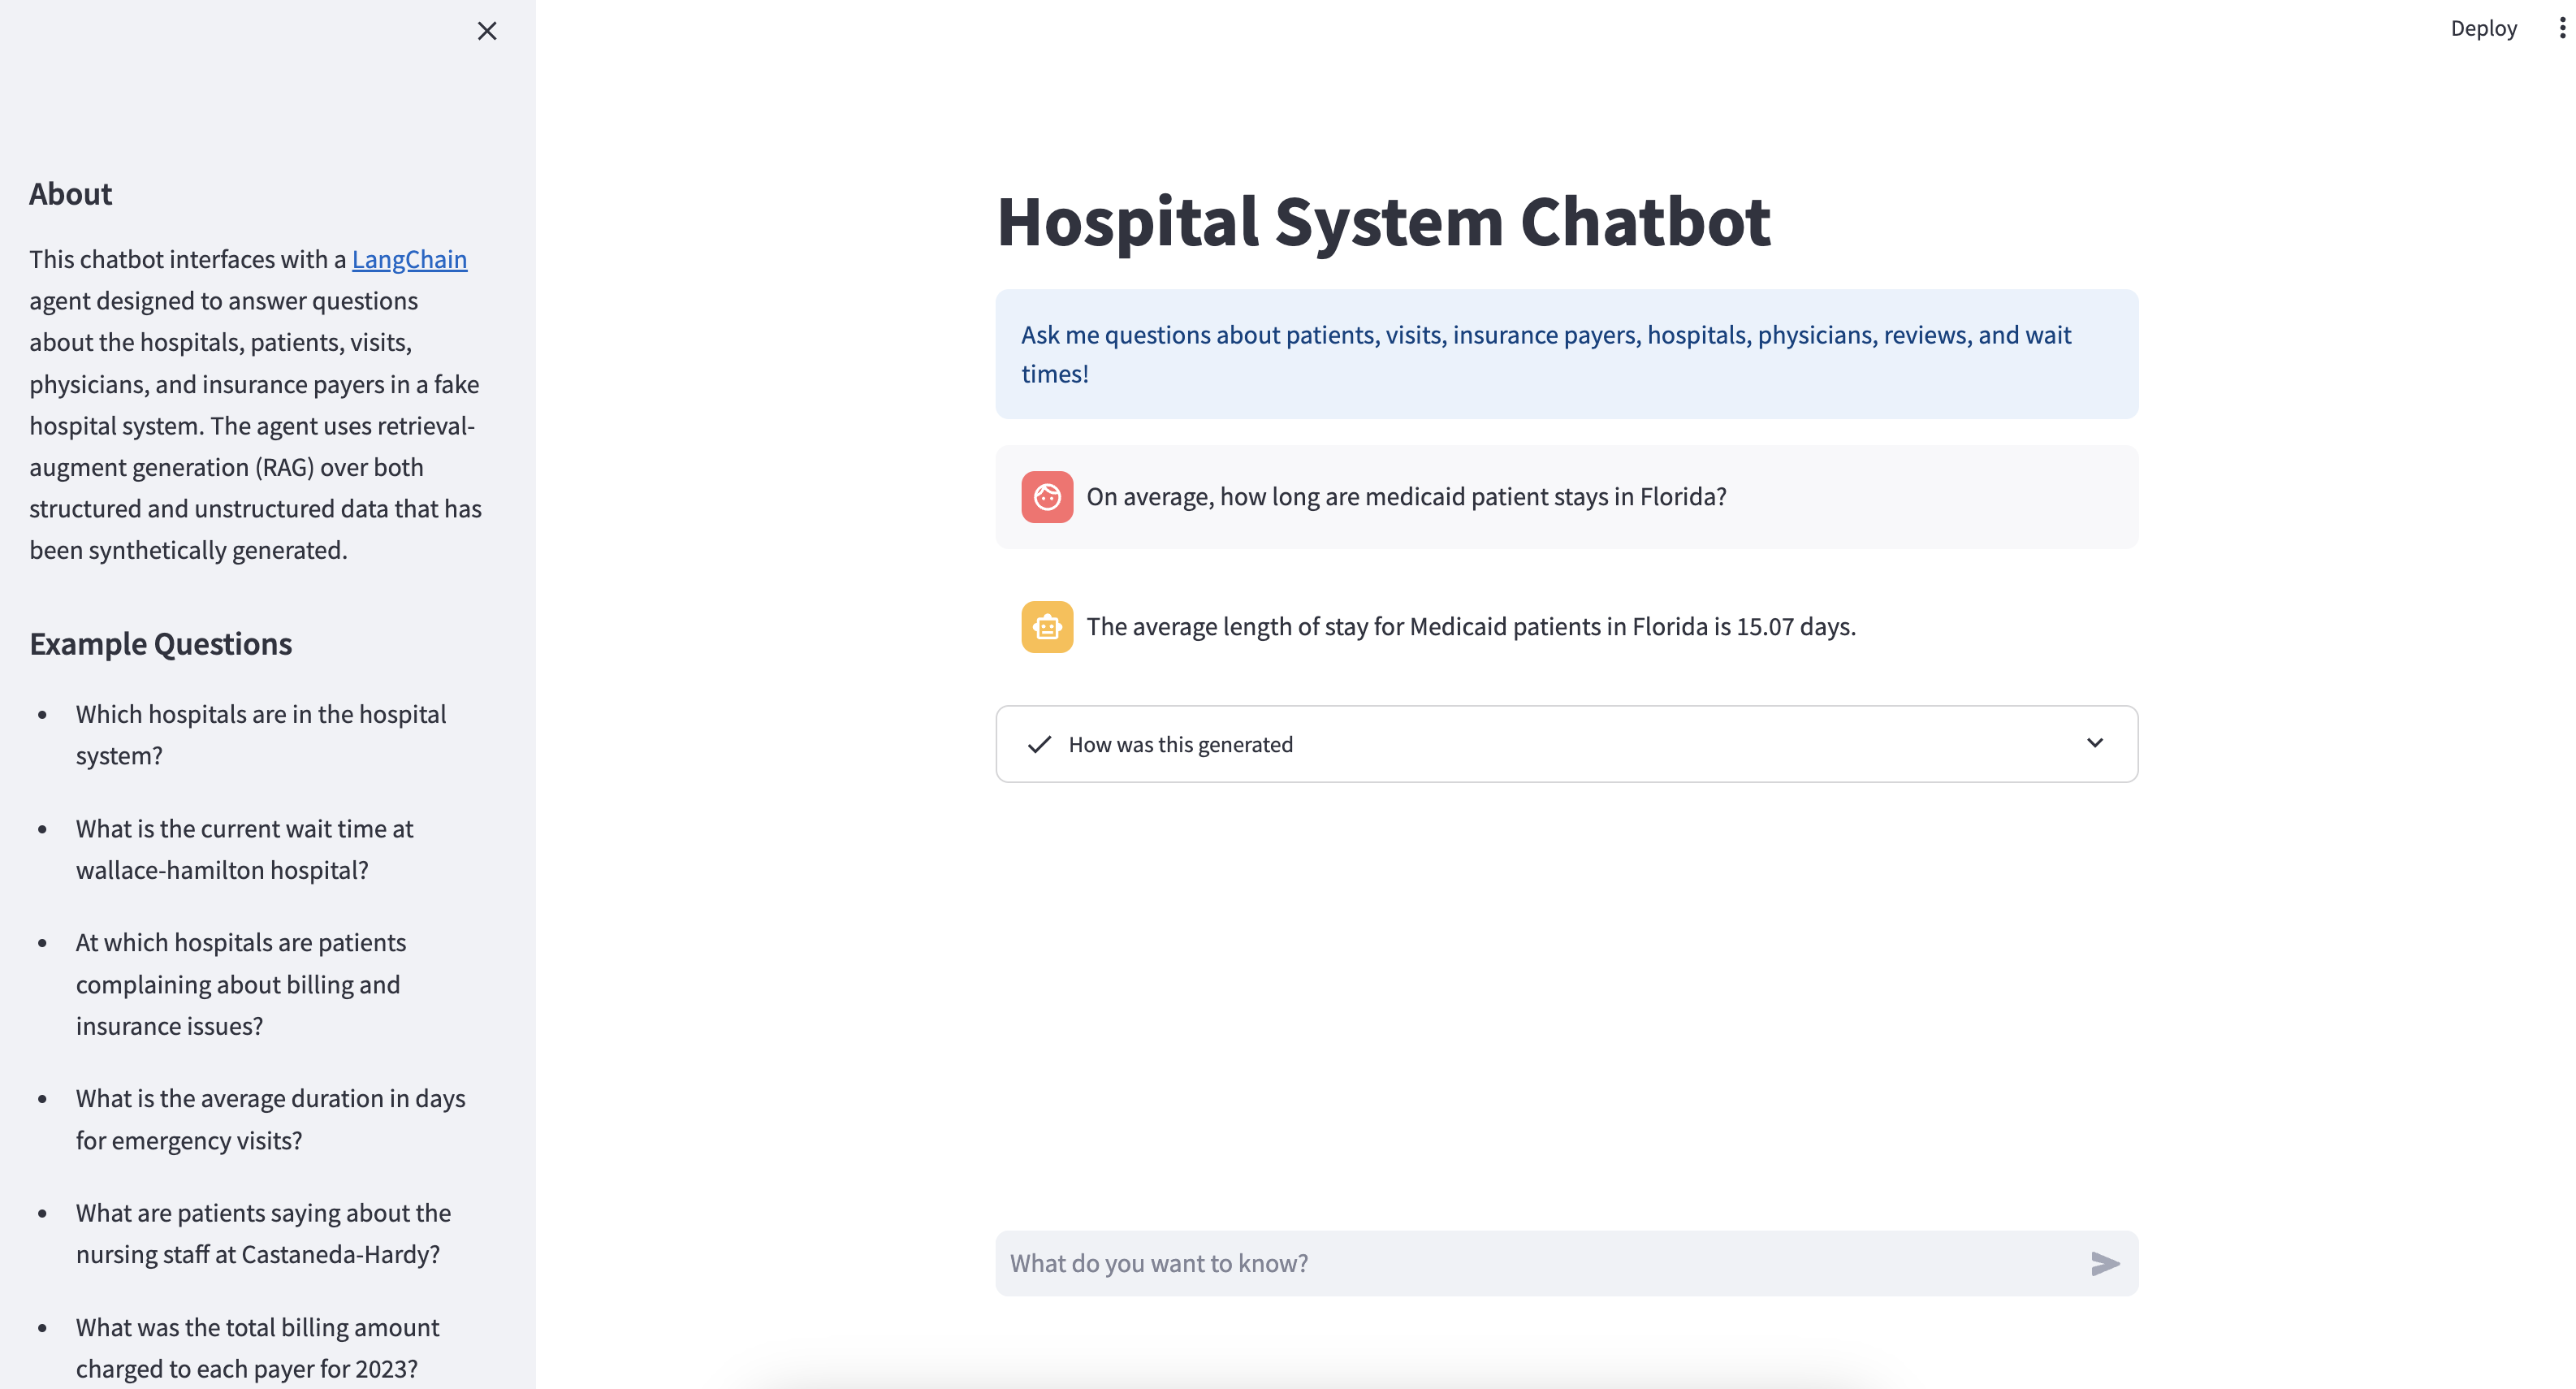The width and height of the screenshot is (2576, 1389).
Task: Open the LangChain hyperlink
Action: pos(408,259)
